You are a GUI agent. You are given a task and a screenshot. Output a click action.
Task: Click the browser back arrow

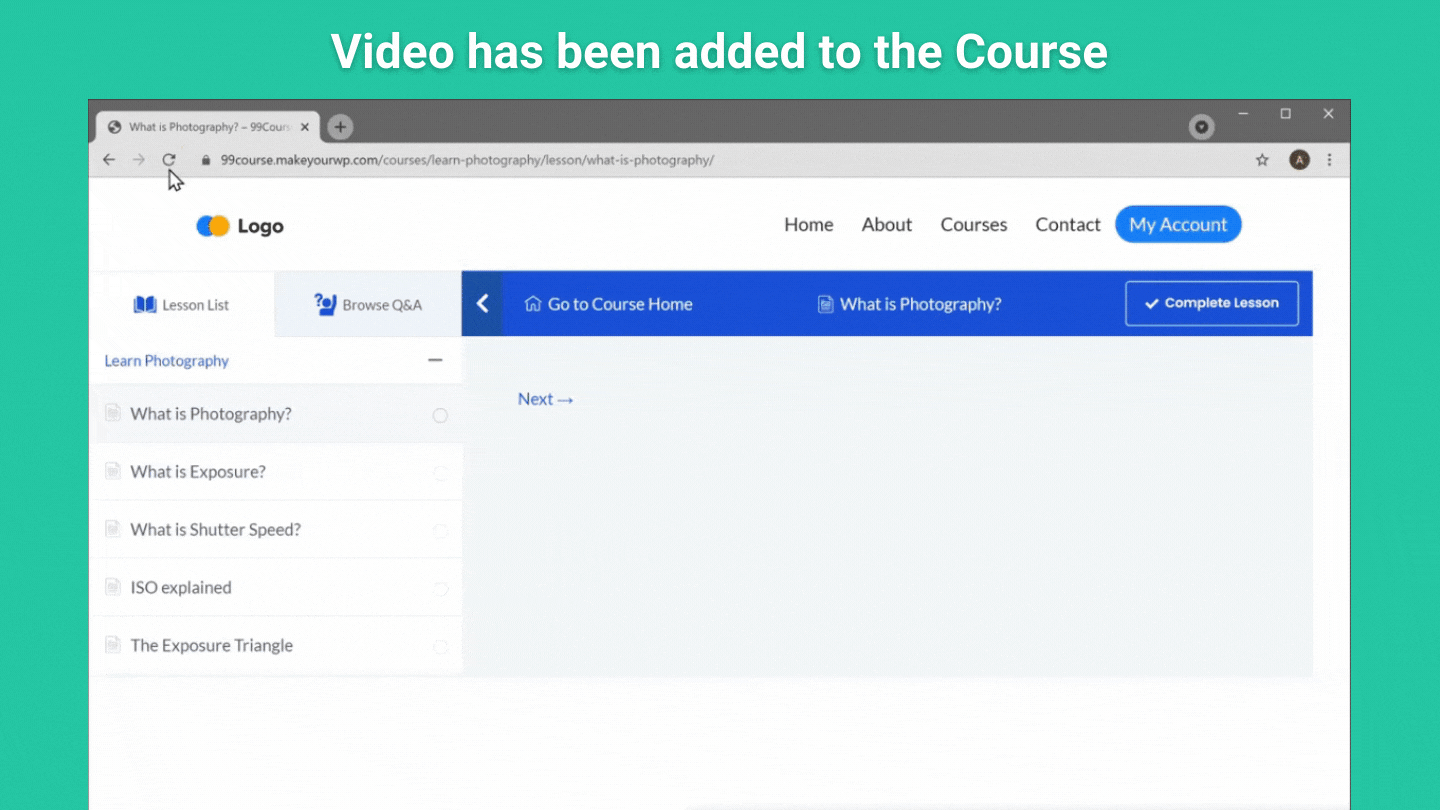coord(109,160)
